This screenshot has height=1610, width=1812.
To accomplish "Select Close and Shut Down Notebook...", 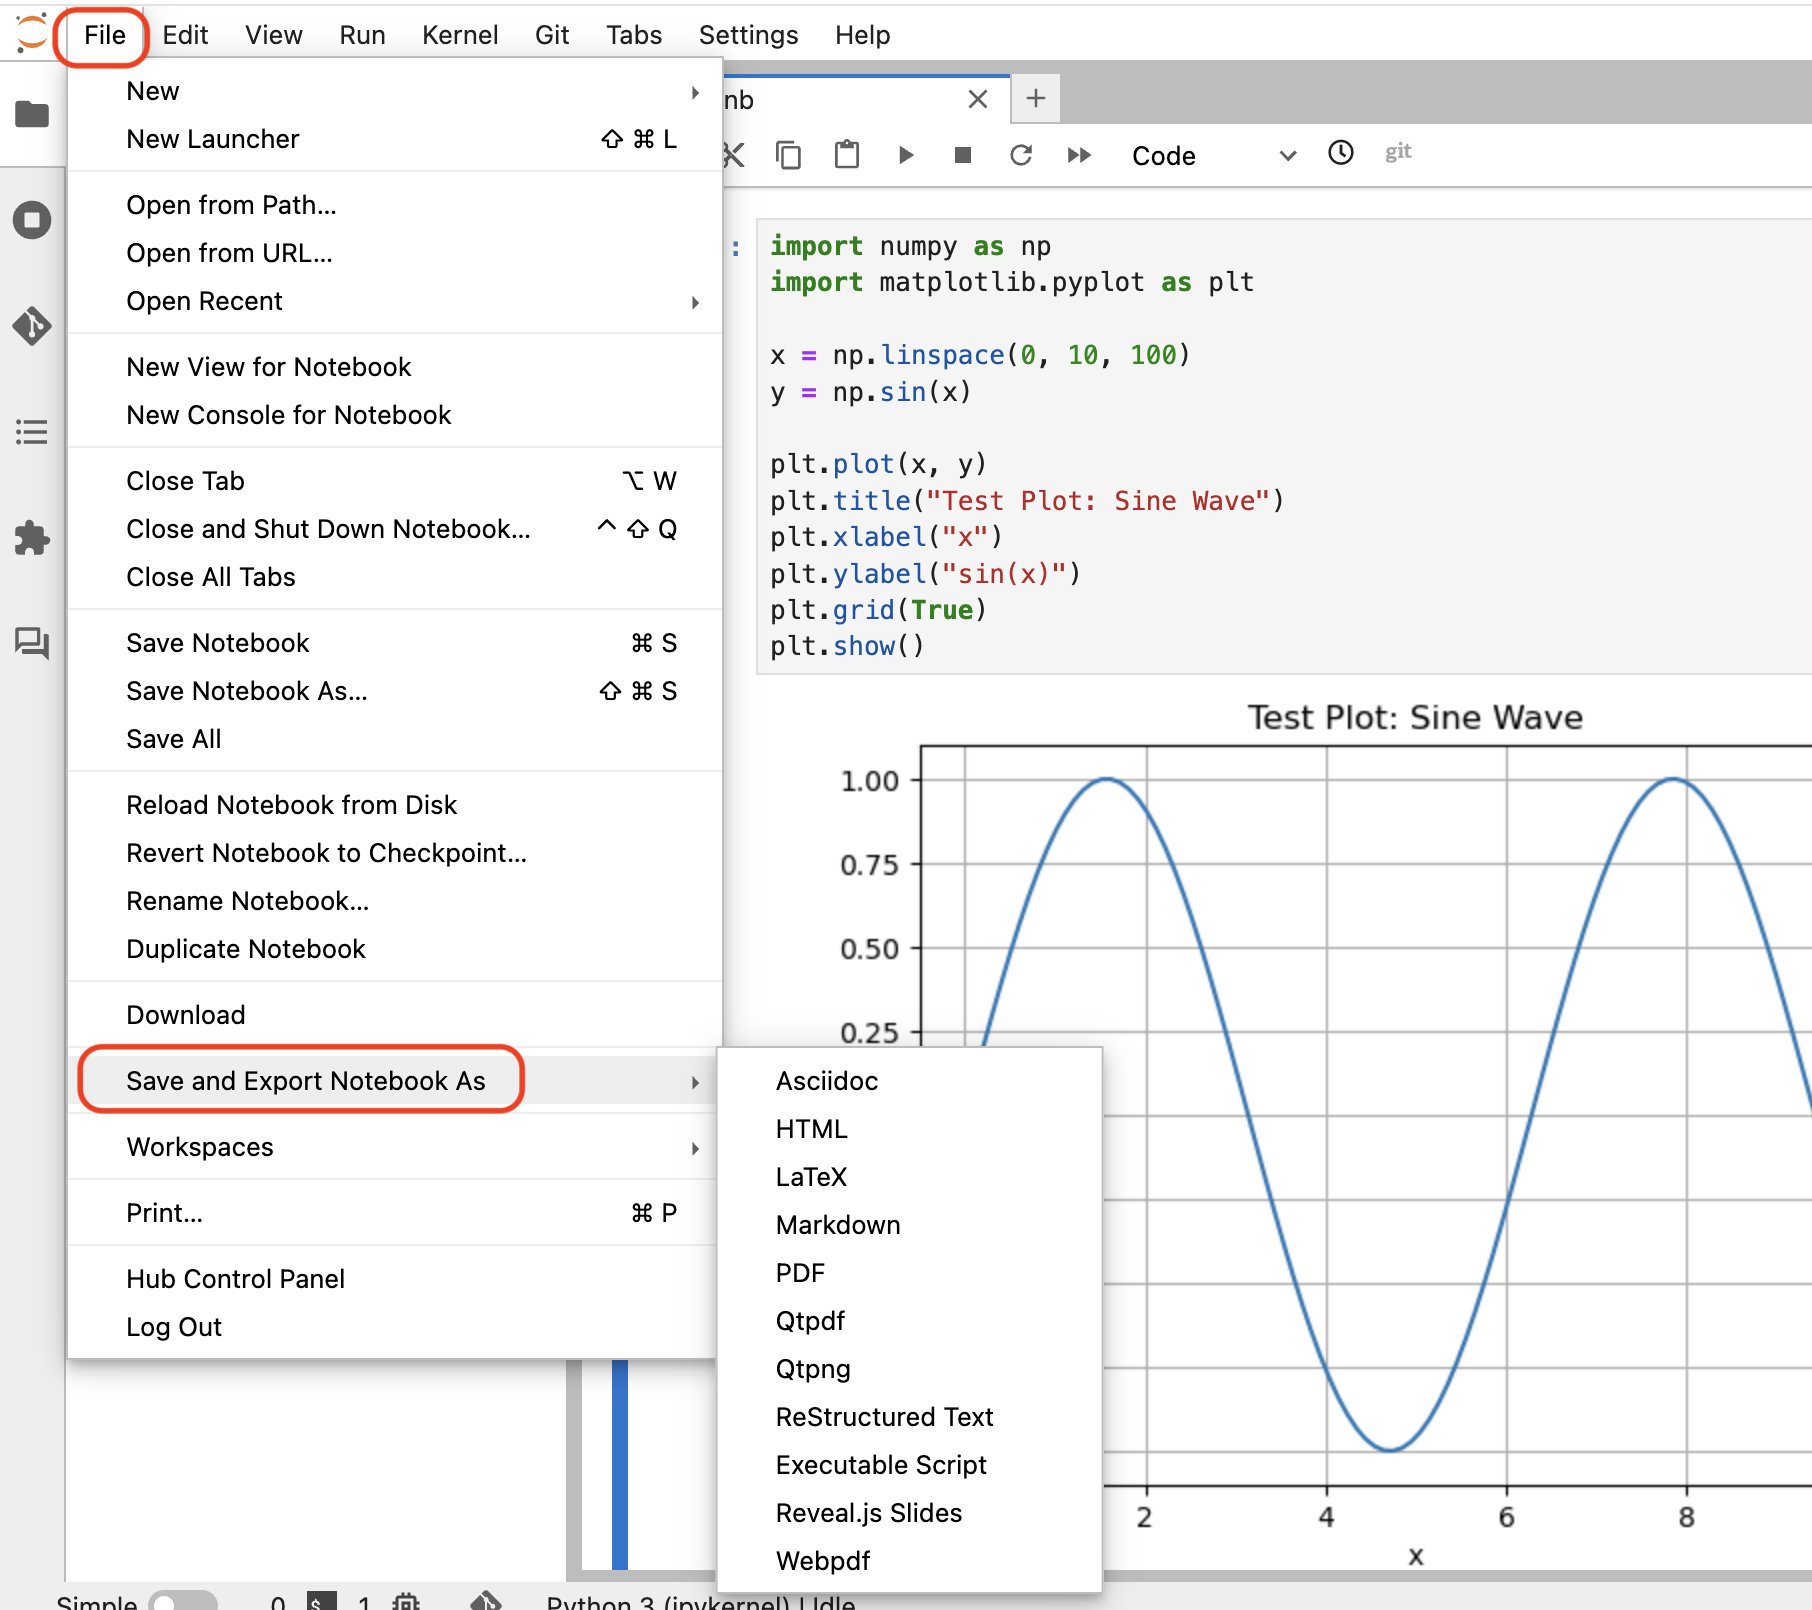I will coord(394,529).
